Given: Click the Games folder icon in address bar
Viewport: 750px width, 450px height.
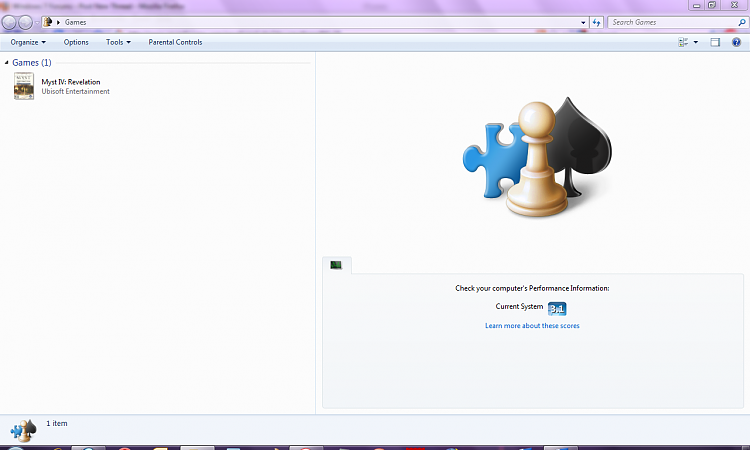Looking at the screenshot, I should pos(47,22).
